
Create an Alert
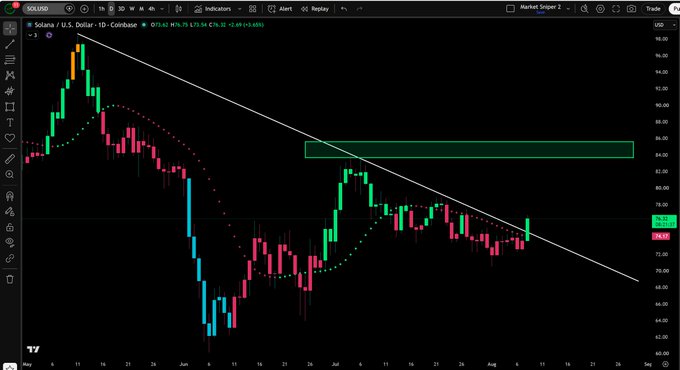tap(280, 9)
